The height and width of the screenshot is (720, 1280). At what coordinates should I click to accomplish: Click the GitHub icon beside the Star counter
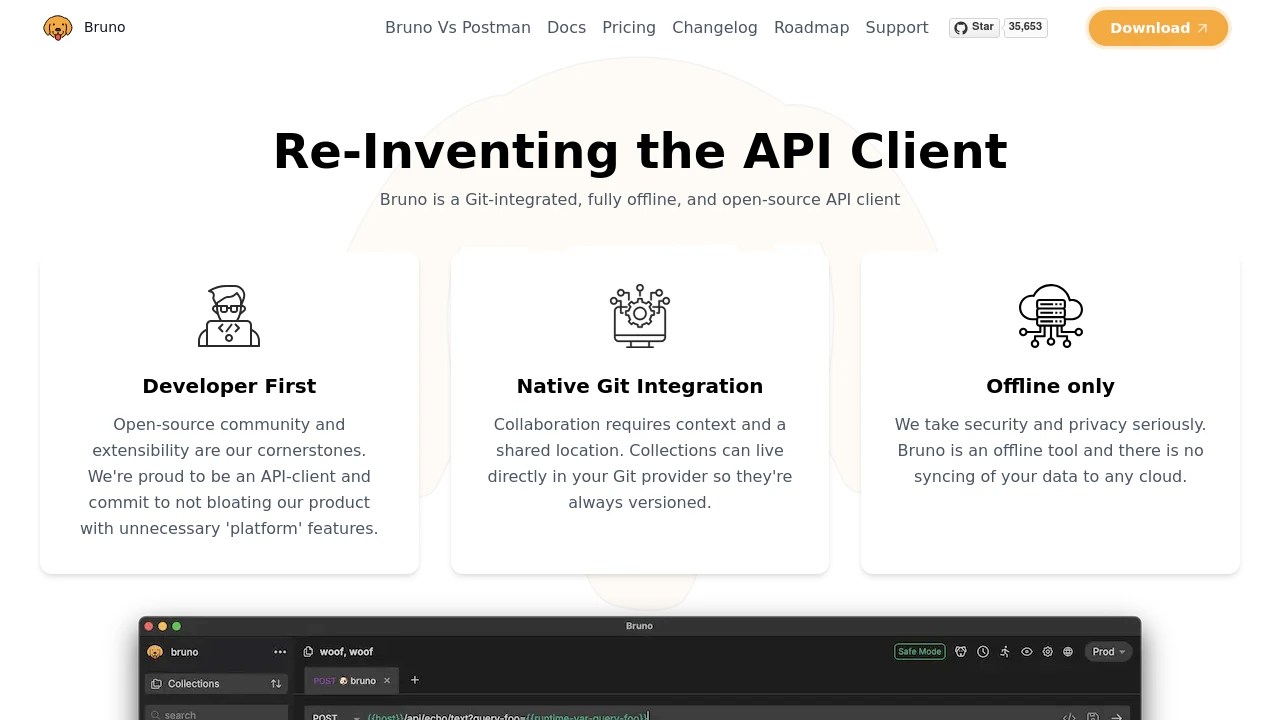tap(960, 27)
